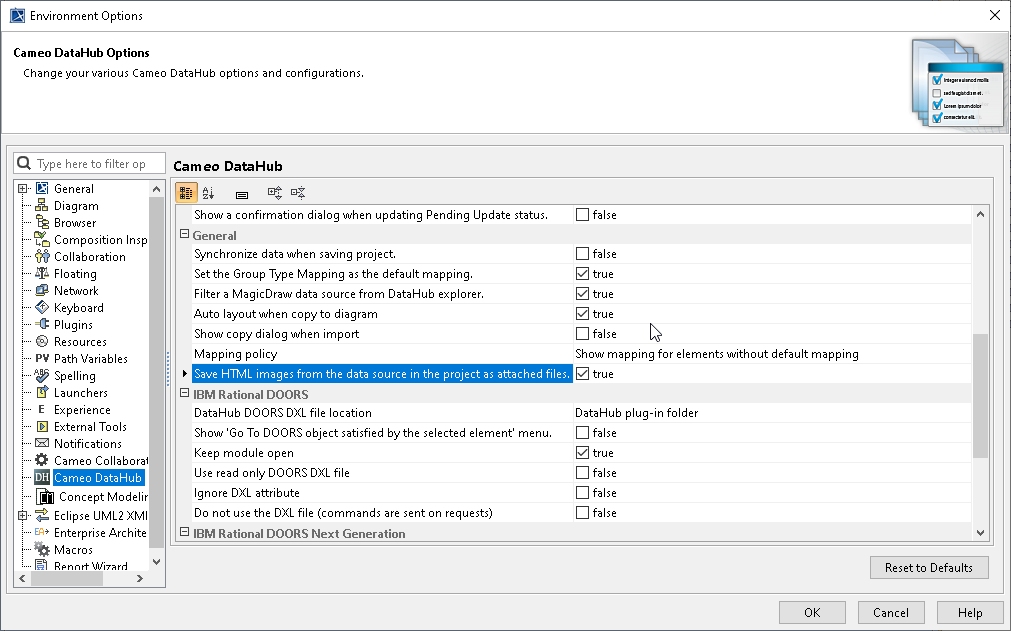Click the Categorized view toolbar icon
This screenshot has height=631, width=1011.
click(x=186, y=193)
